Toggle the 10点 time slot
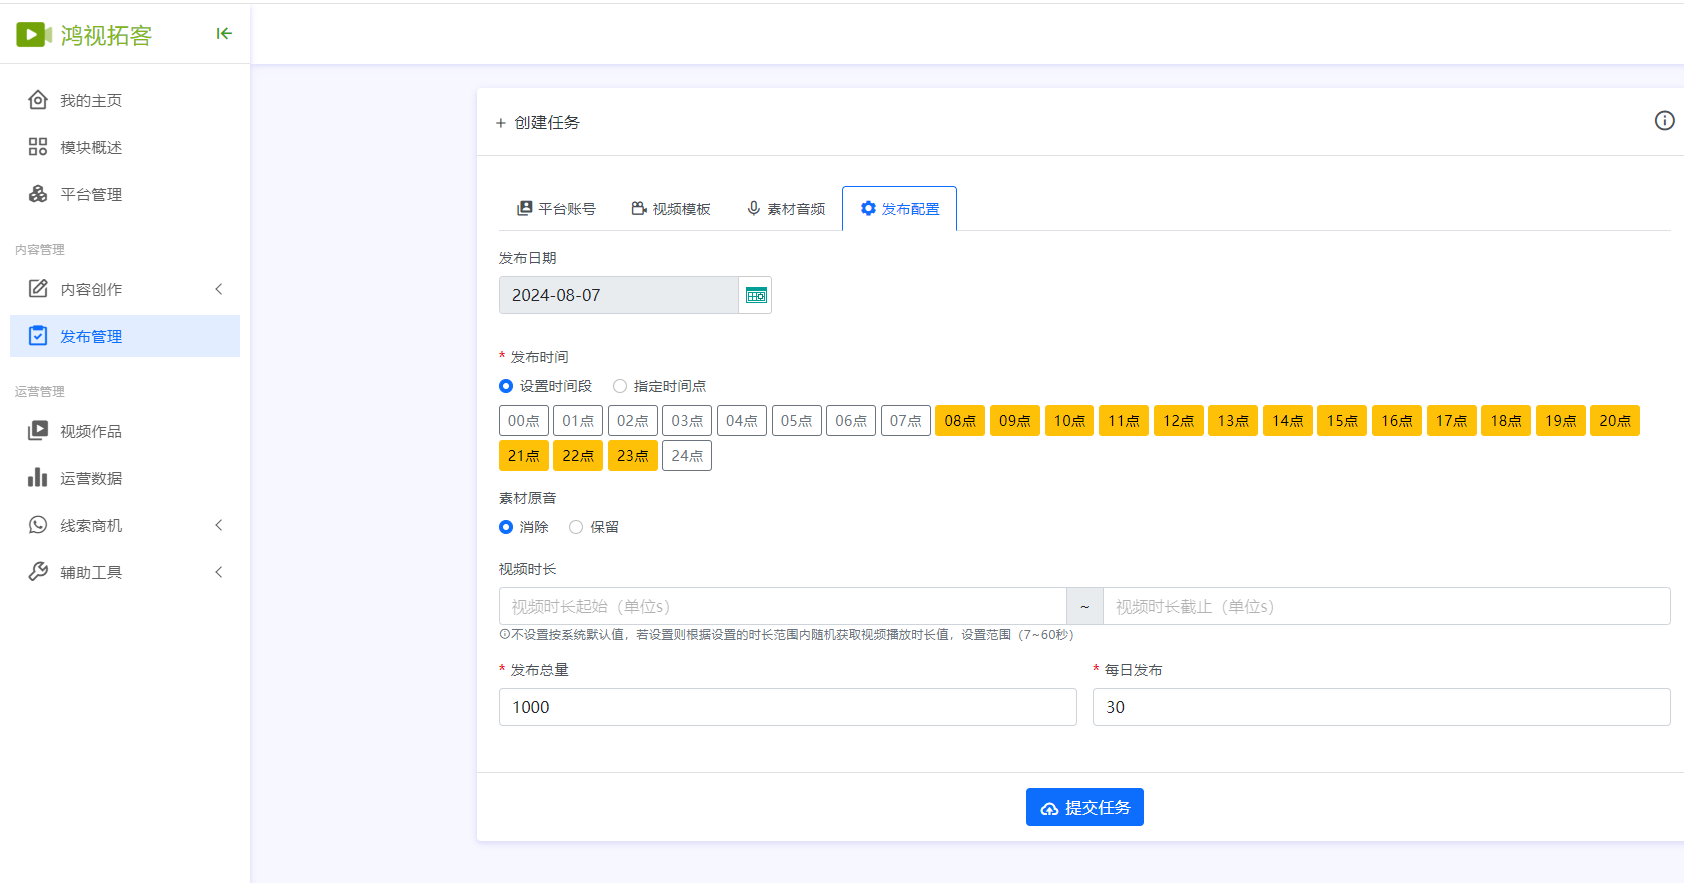 point(1070,421)
